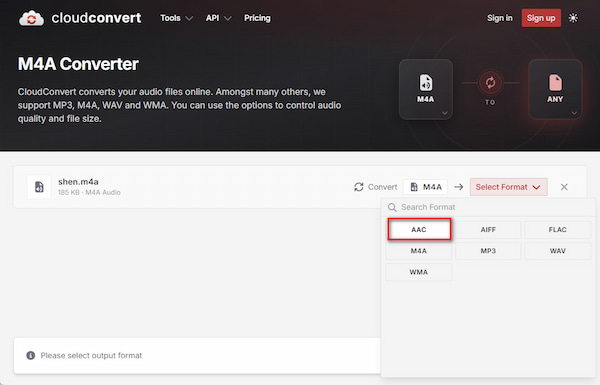
Task: Click the arrow icon between M4A and Select Format
Action: click(459, 187)
